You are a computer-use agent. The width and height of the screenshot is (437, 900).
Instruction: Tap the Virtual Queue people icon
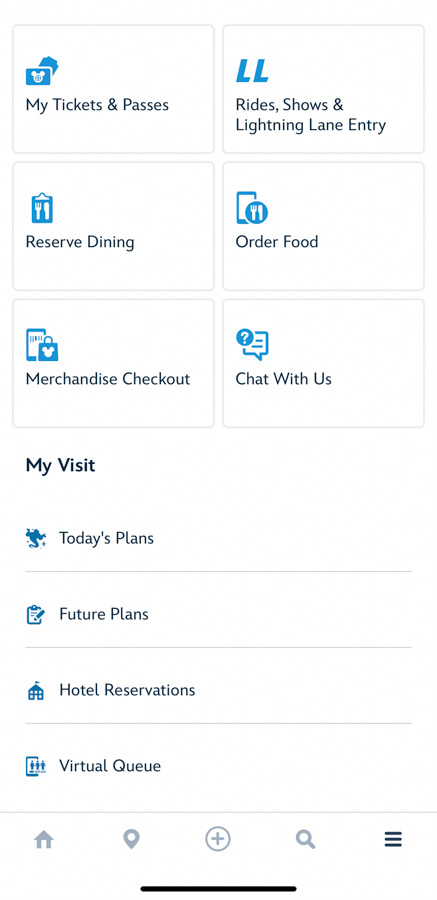point(36,766)
